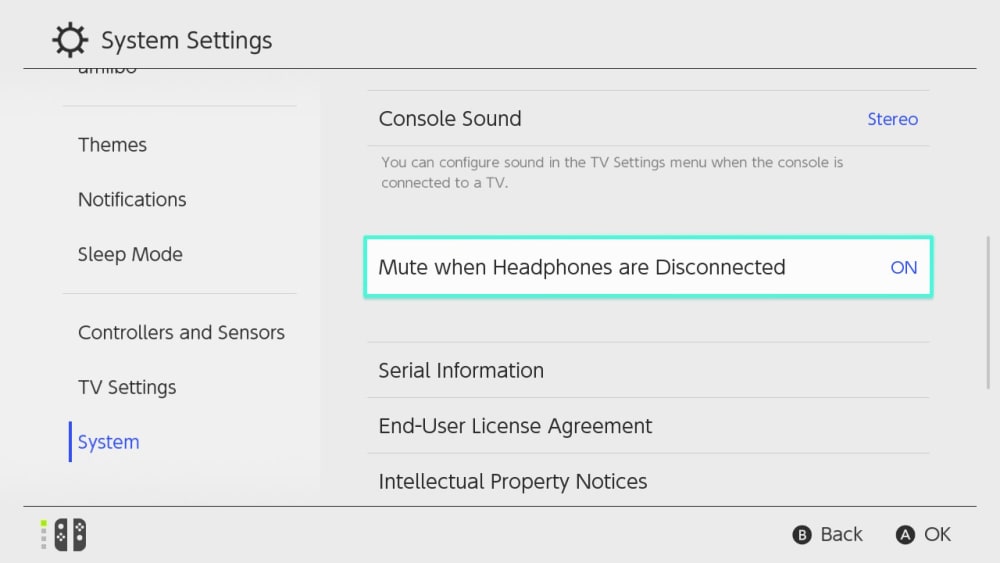Image resolution: width=1000 pixels, height=563 pixels.
Task: Select Notifications in the sidebar
Action: coord(132,200)
